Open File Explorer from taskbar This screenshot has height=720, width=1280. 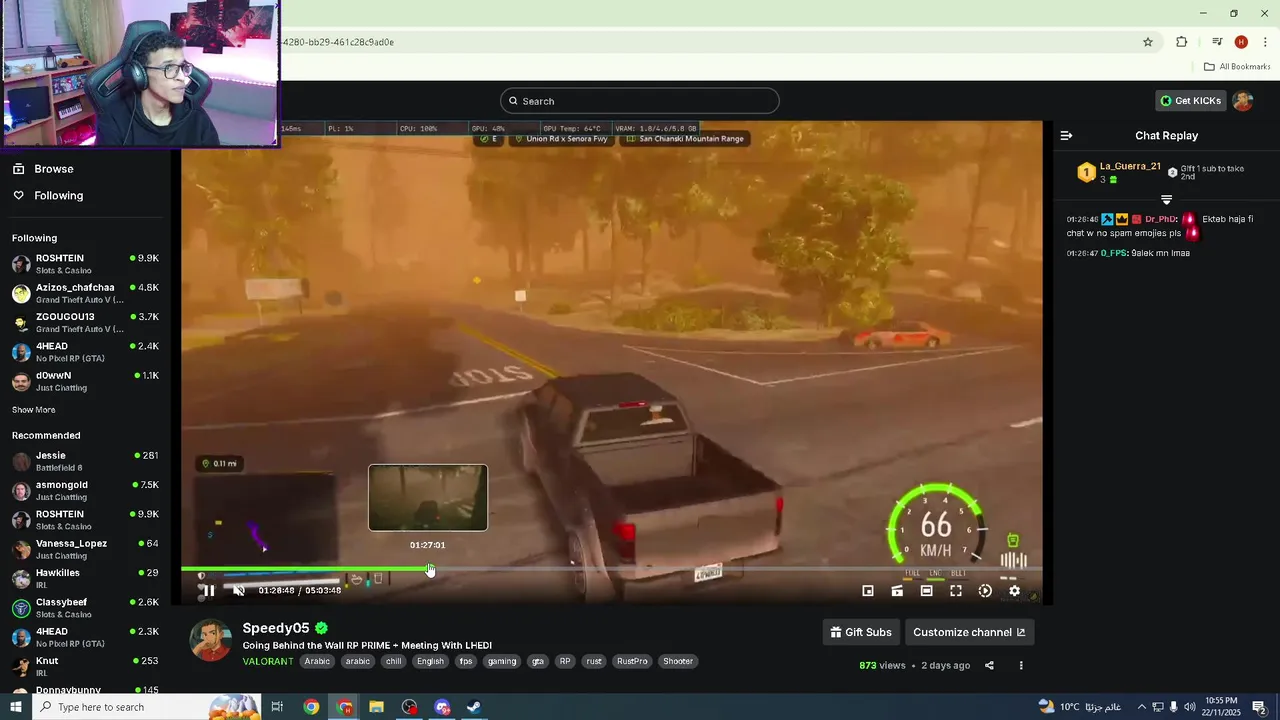coord(376,707)
